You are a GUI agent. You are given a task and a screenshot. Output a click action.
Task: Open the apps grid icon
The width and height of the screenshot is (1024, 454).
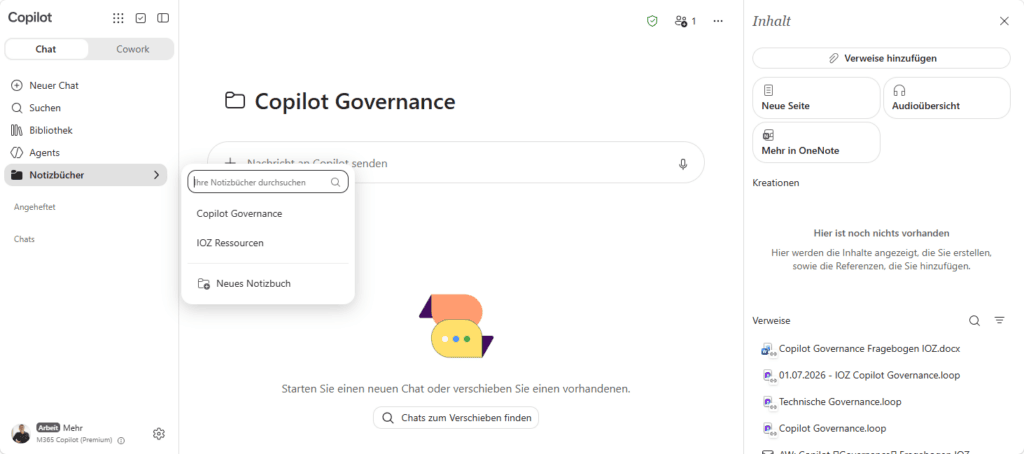click(118, 18)
